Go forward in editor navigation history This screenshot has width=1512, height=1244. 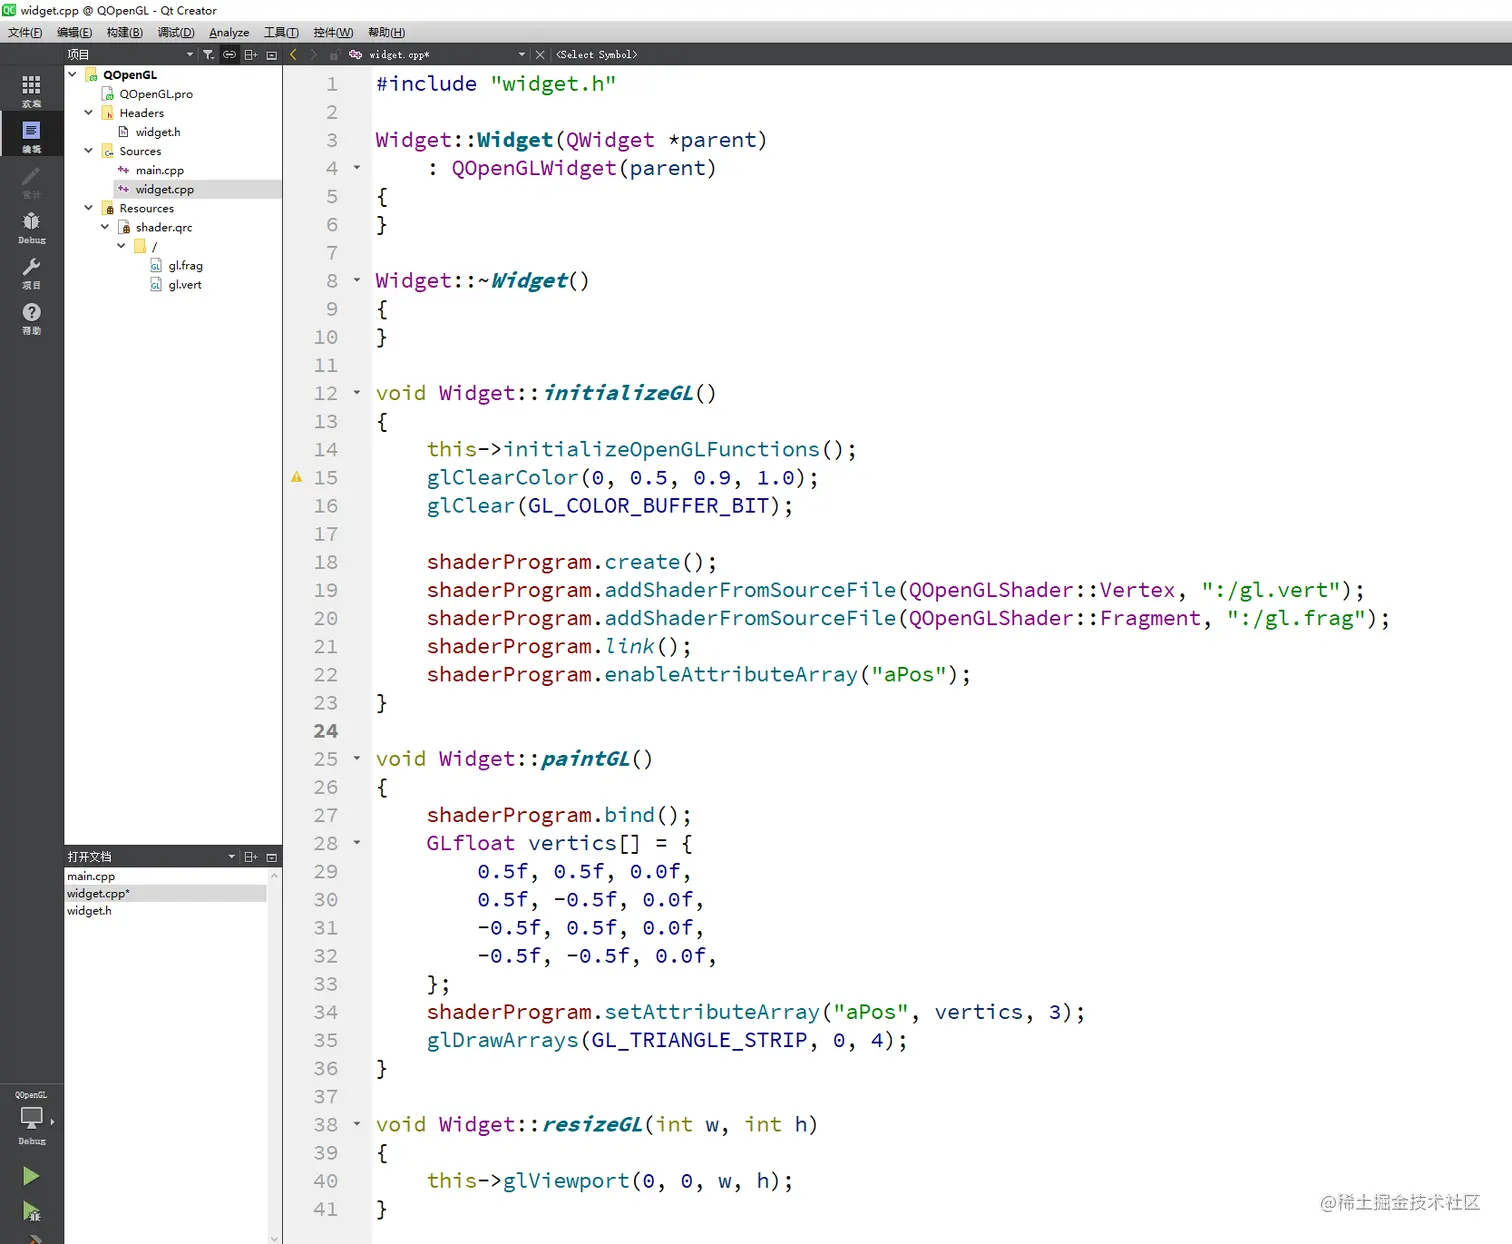click(313, 55)
